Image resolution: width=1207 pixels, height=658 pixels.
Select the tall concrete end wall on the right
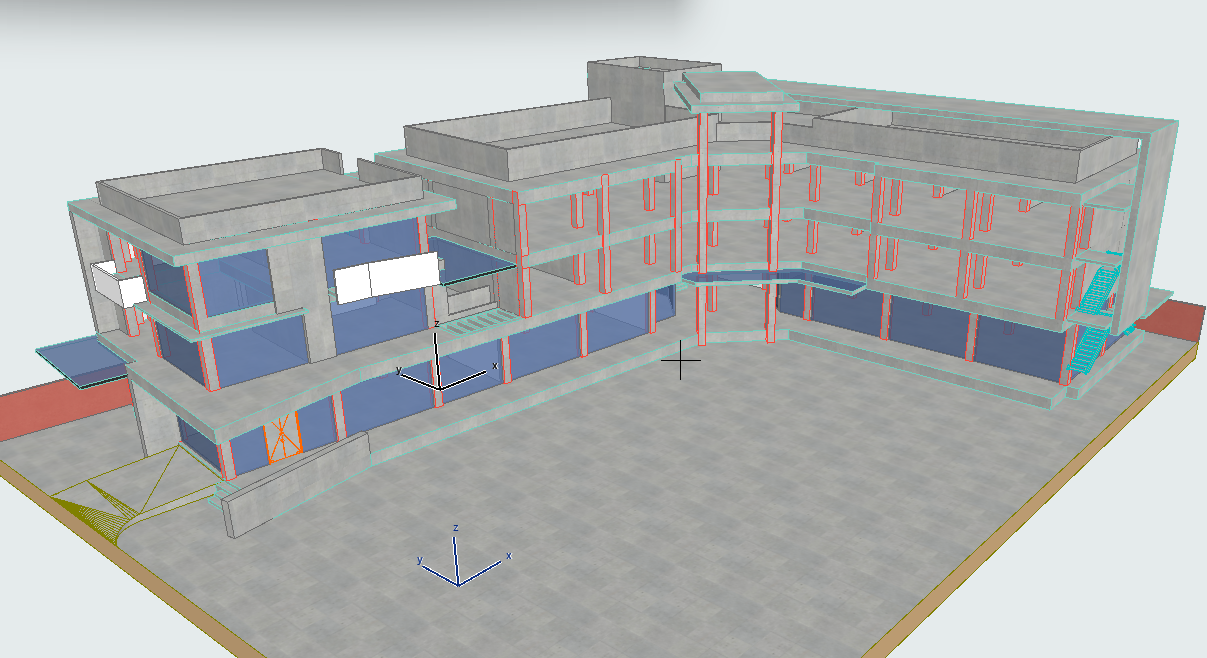1156,220
